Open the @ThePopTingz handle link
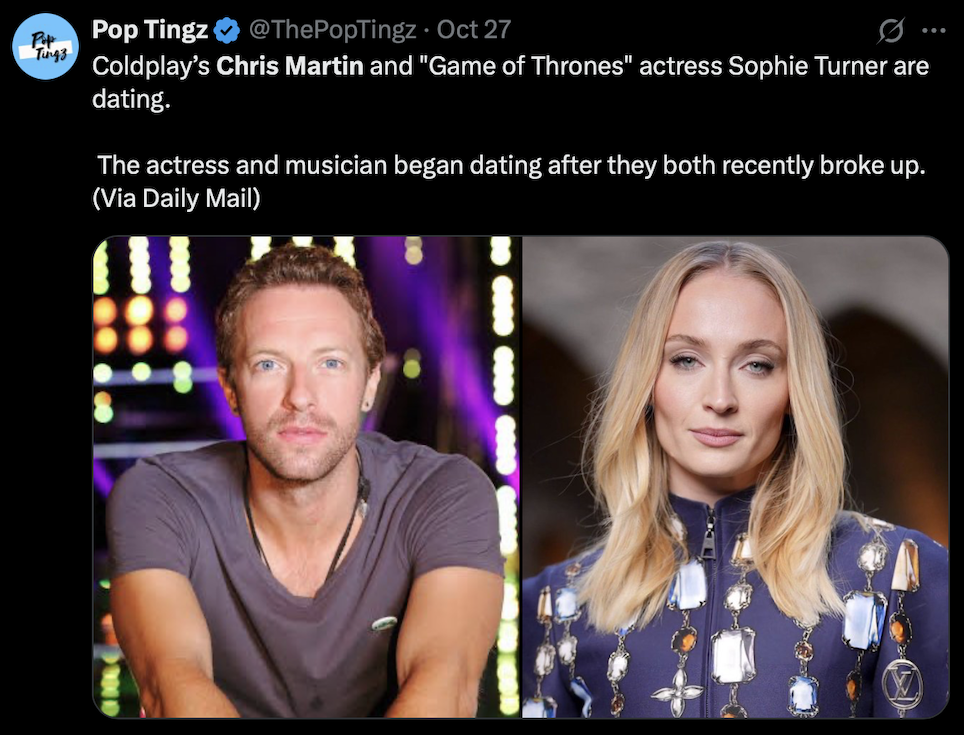 pos(332,29)
